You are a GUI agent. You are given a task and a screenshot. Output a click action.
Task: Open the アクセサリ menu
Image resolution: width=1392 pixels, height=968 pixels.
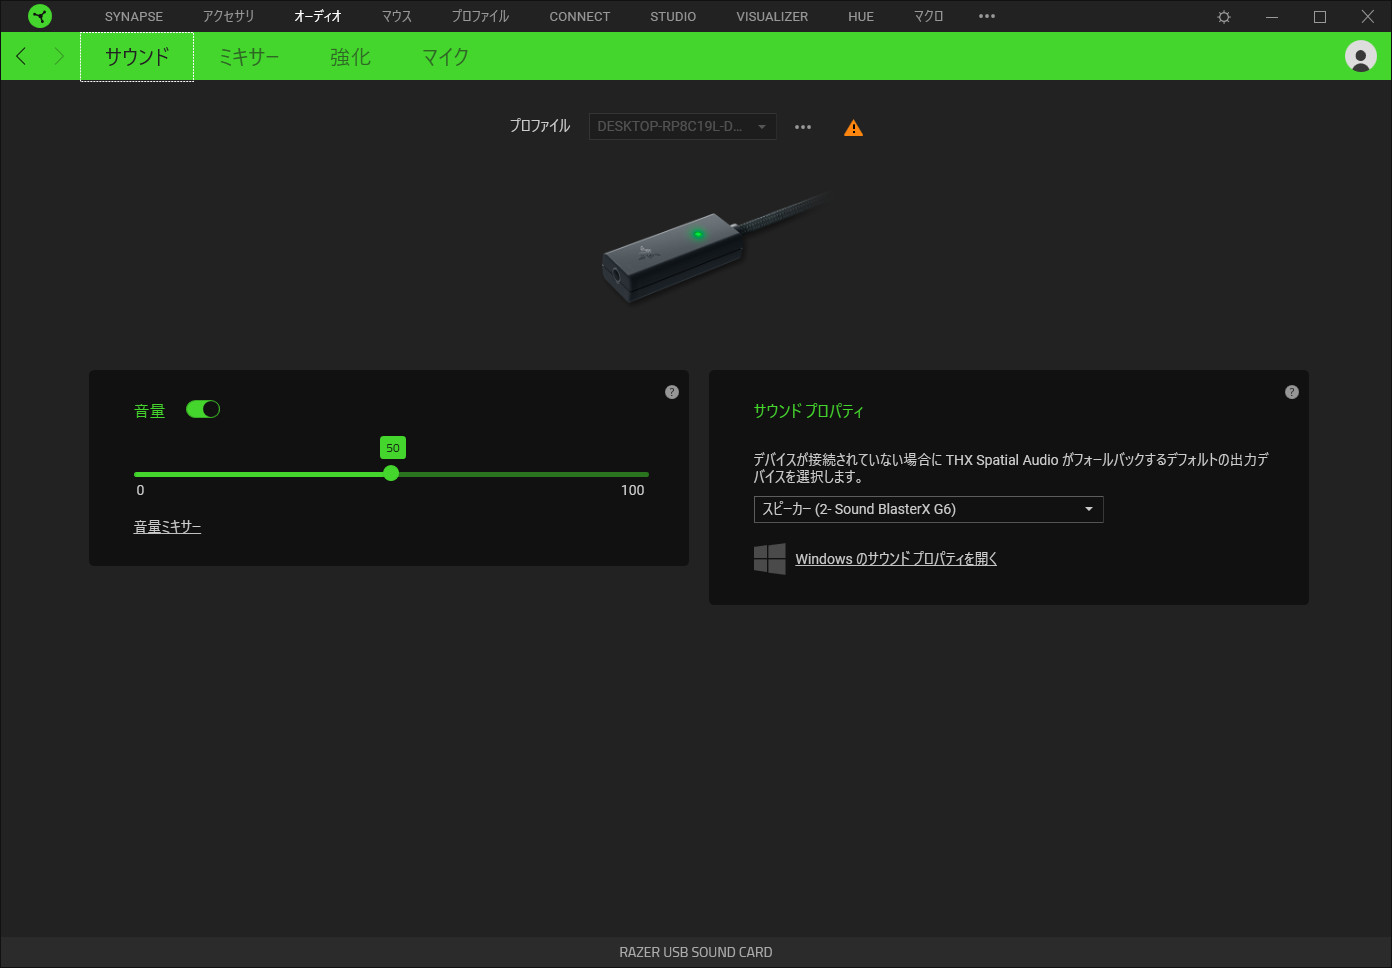point(229,16)
